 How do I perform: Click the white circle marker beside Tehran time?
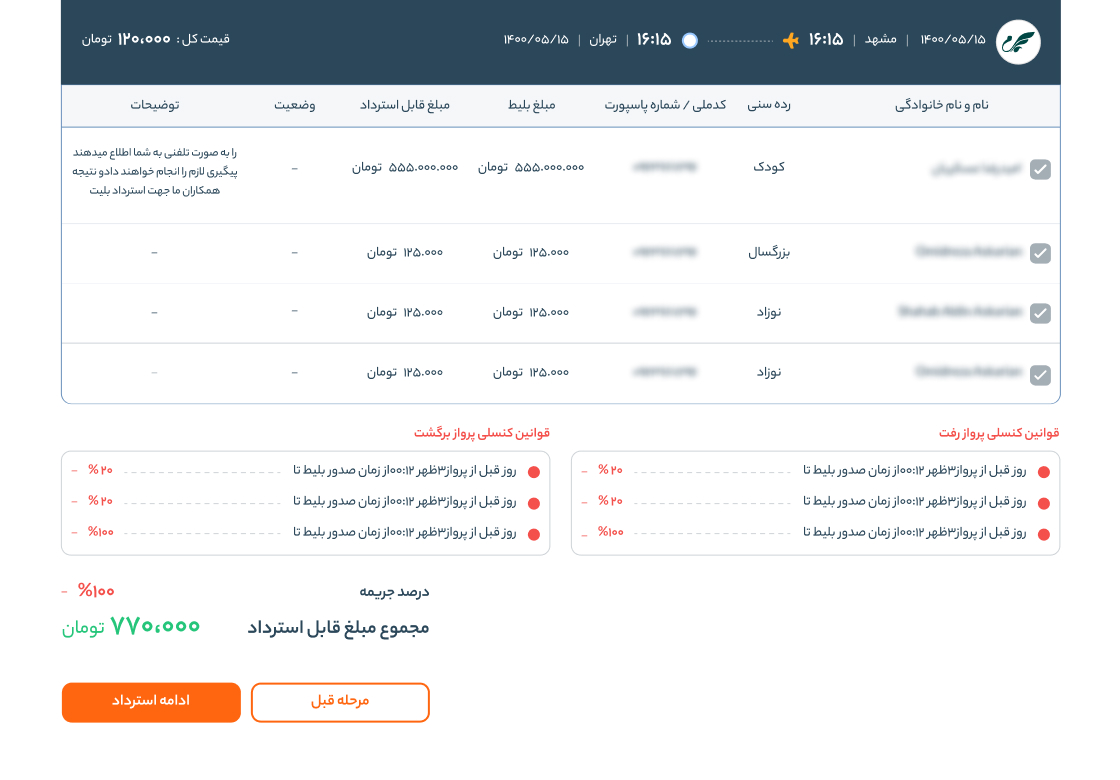tap(689, 40)
